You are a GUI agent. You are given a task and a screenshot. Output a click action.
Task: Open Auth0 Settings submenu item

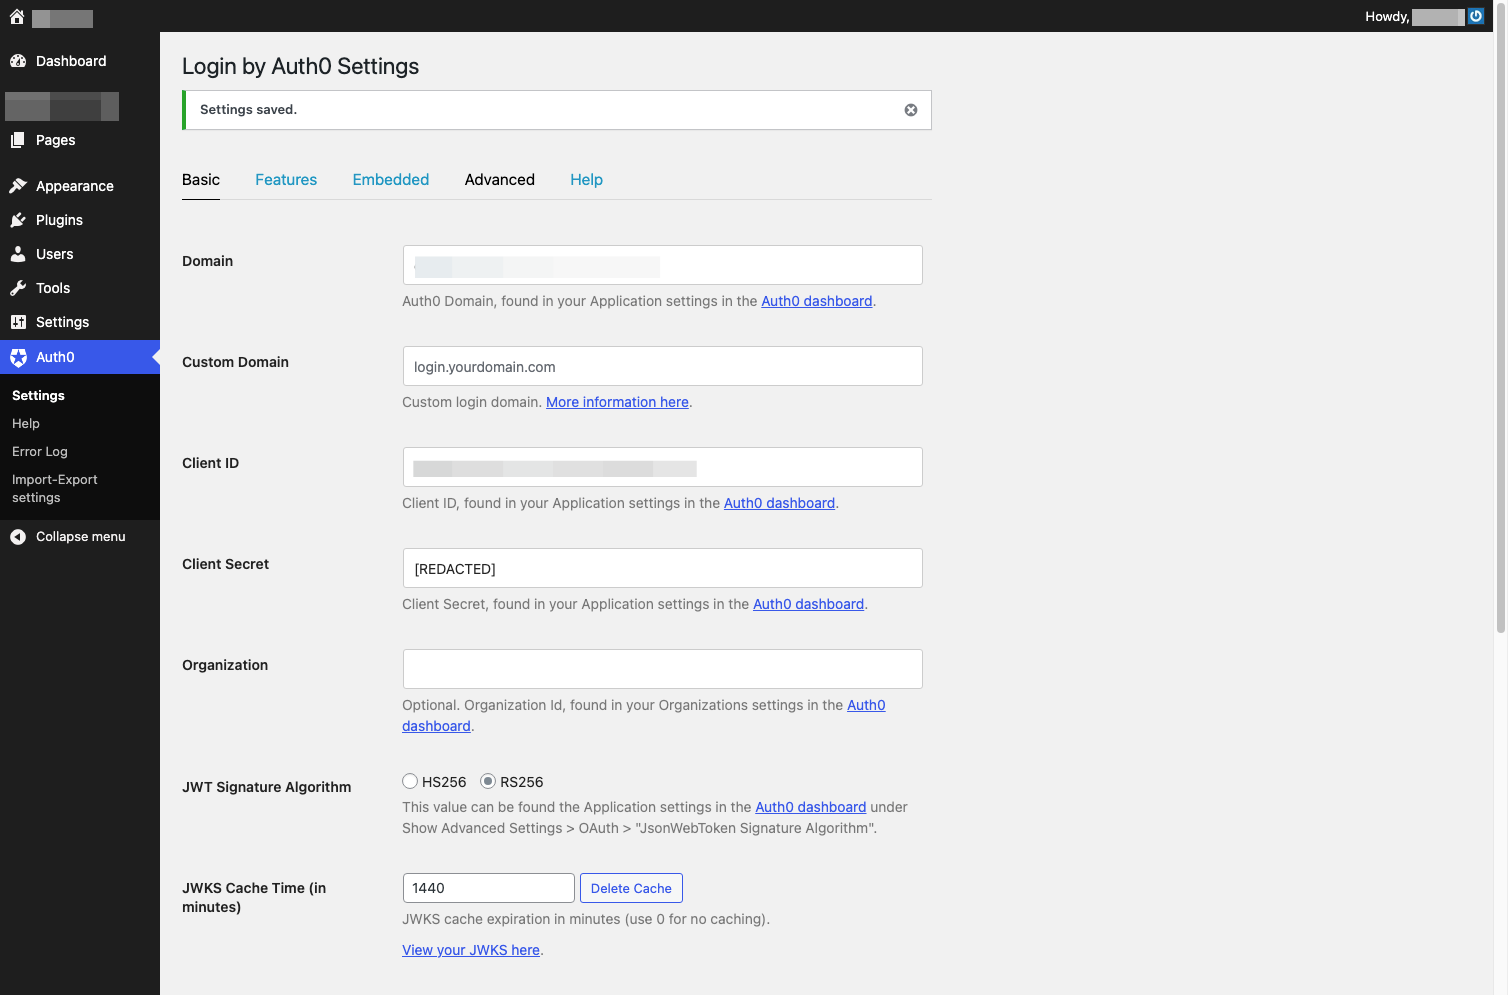click(38, 396)
